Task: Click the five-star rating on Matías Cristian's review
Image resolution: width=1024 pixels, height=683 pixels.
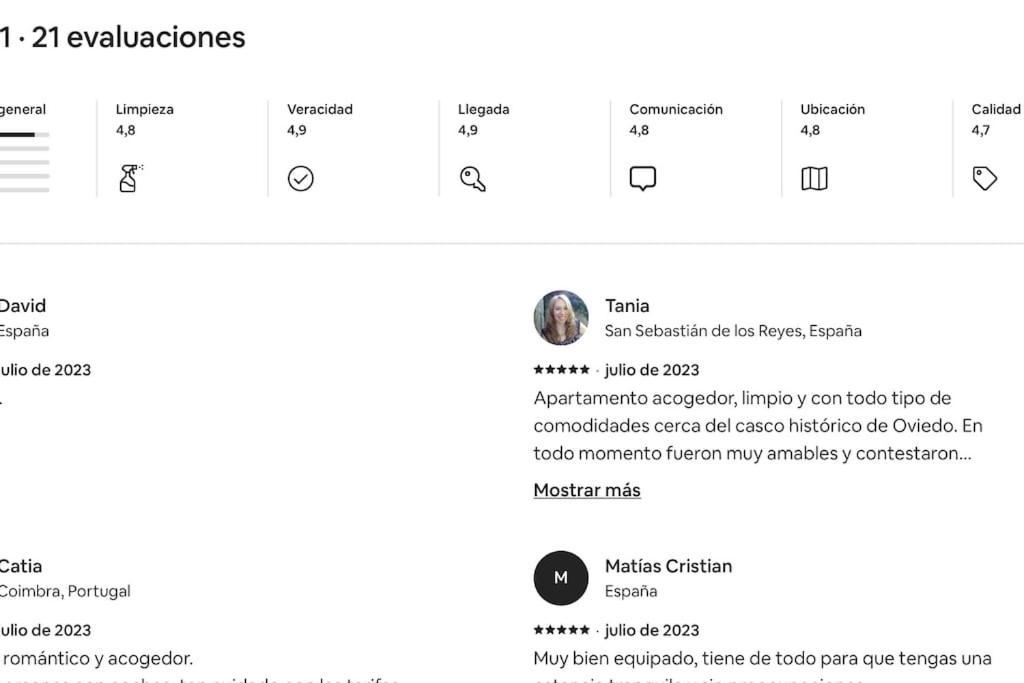Action: (562, 630)
